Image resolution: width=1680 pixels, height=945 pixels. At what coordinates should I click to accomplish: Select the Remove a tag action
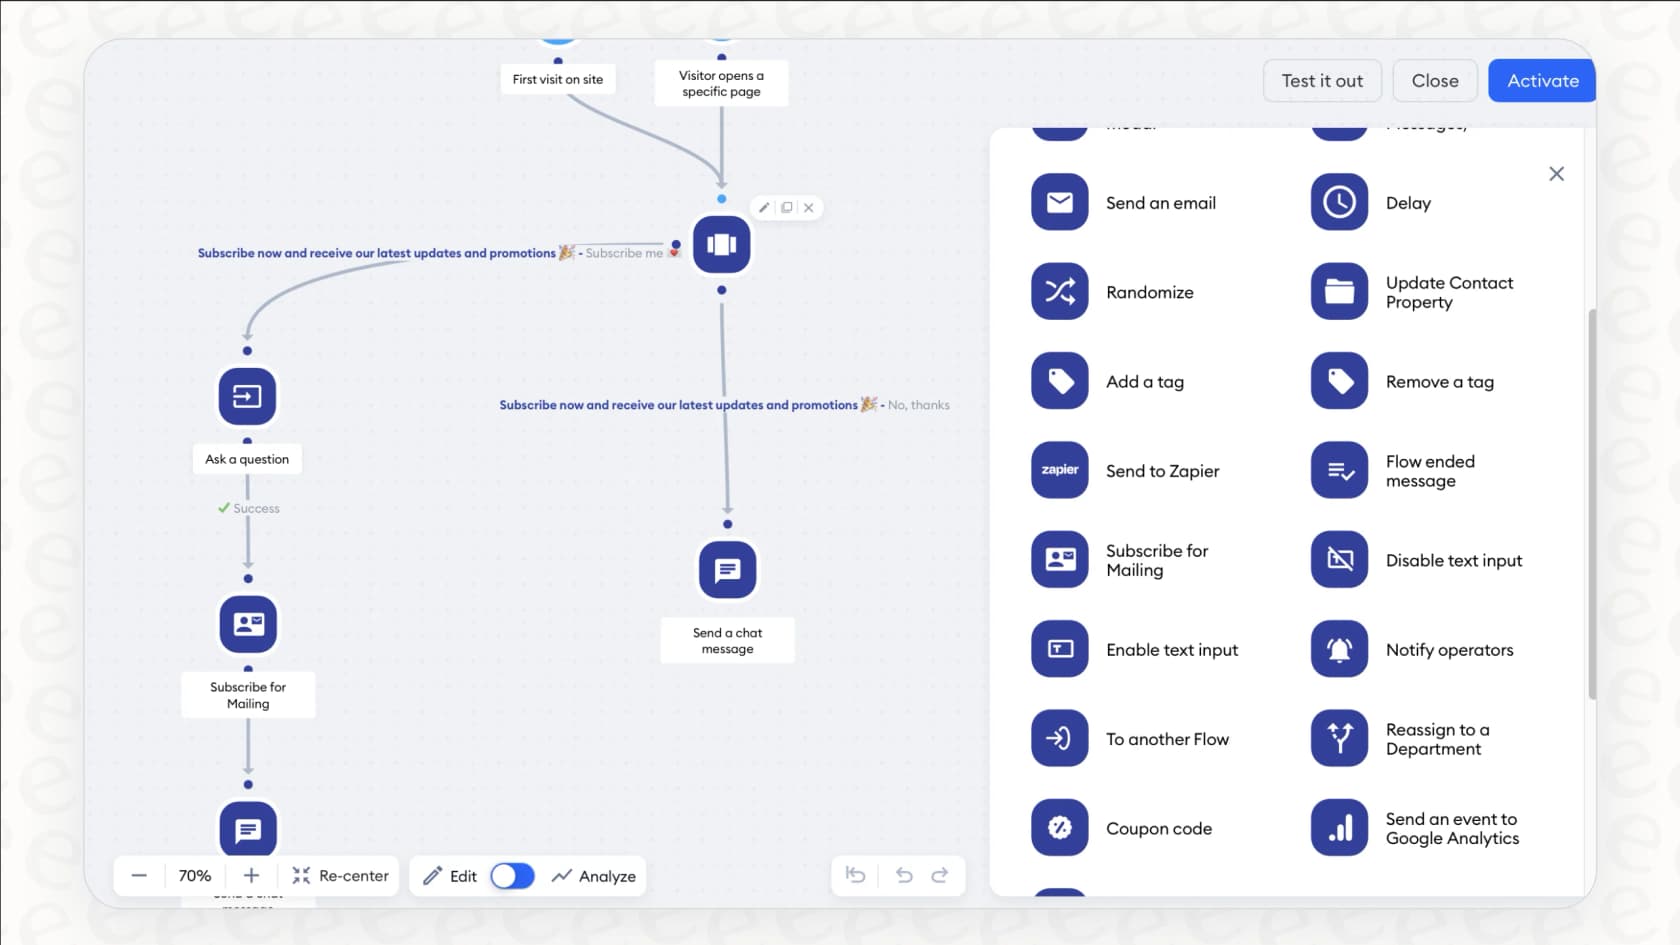coord(1339,381)
